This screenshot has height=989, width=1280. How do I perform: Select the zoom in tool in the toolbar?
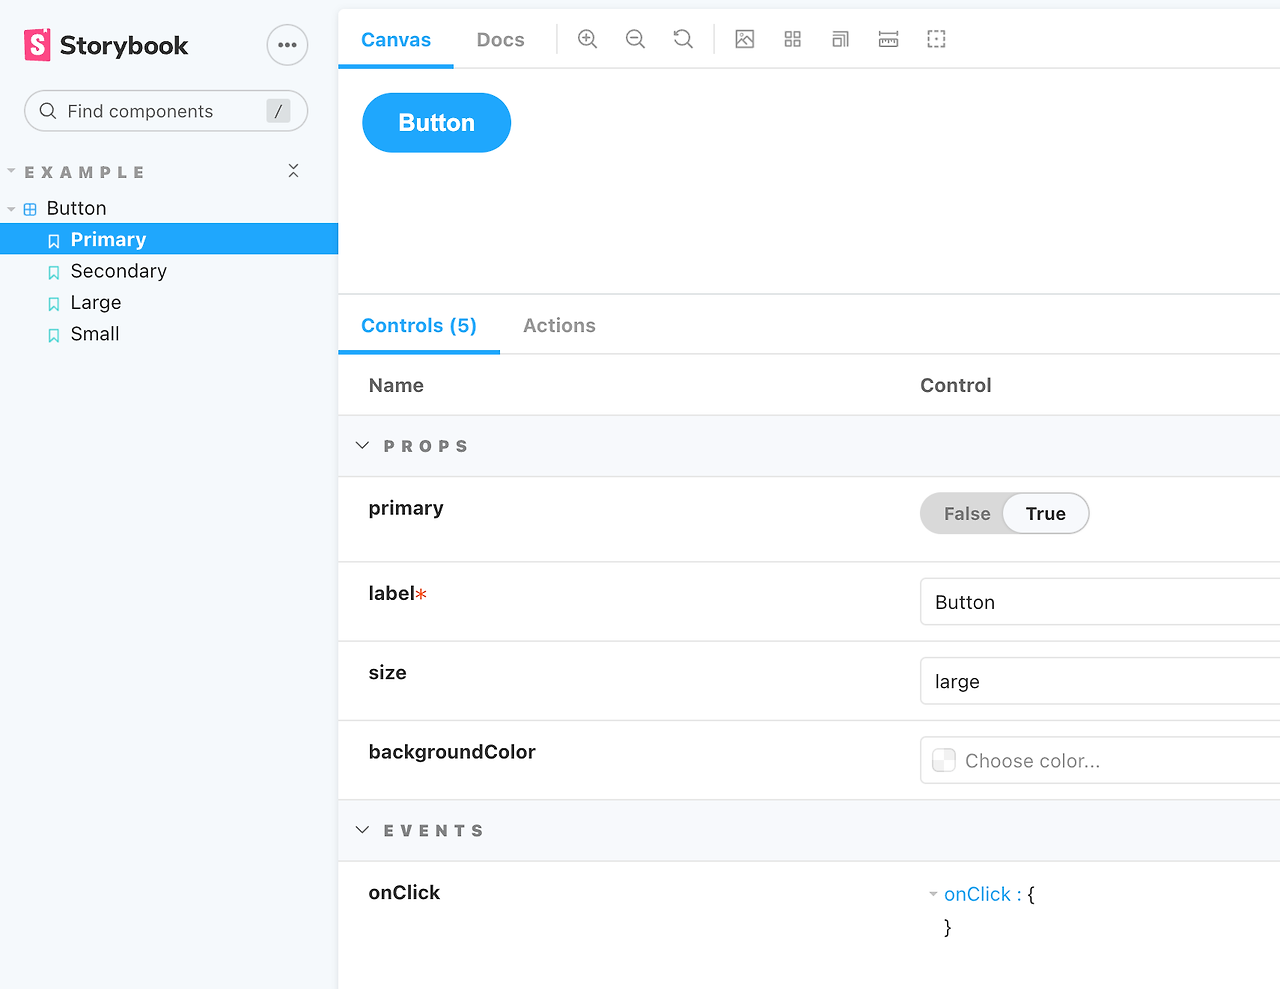pyautogui.click(x=587, y=39)
